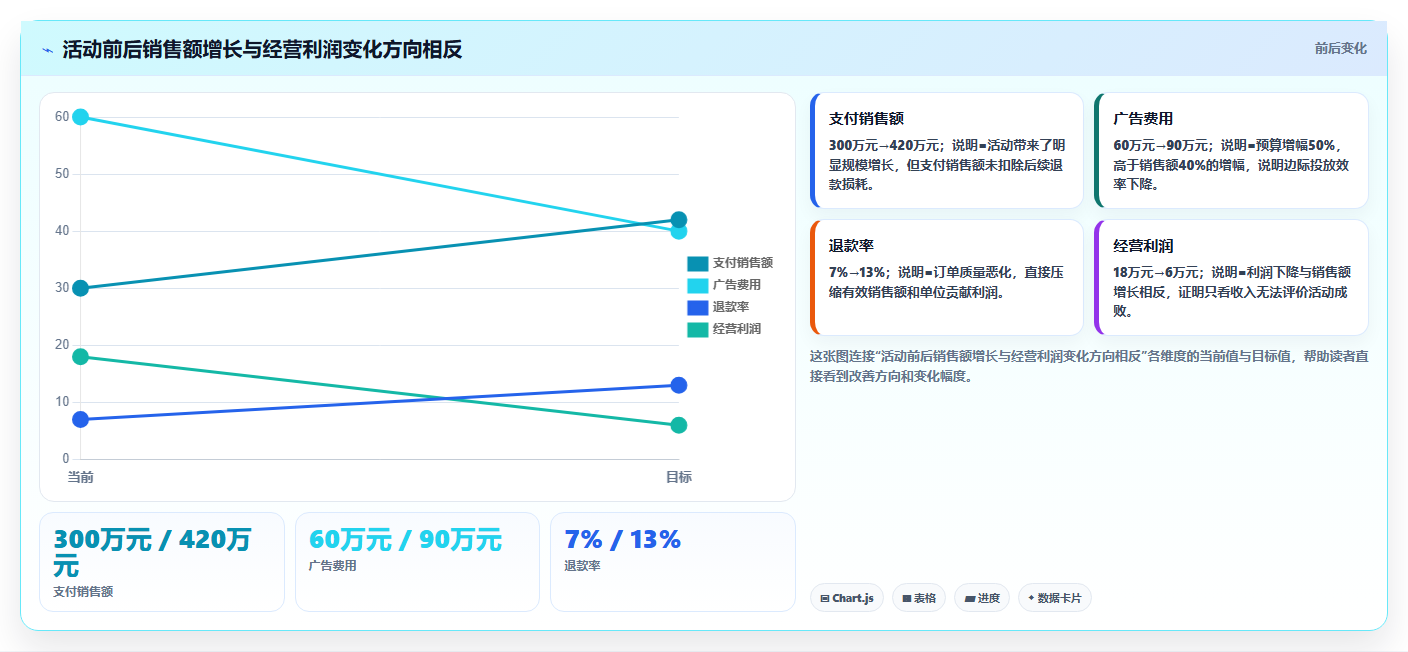Click the 60万元 / 90万元 stat value
Screen dimensions: 1408x652
tap(405, 540)
